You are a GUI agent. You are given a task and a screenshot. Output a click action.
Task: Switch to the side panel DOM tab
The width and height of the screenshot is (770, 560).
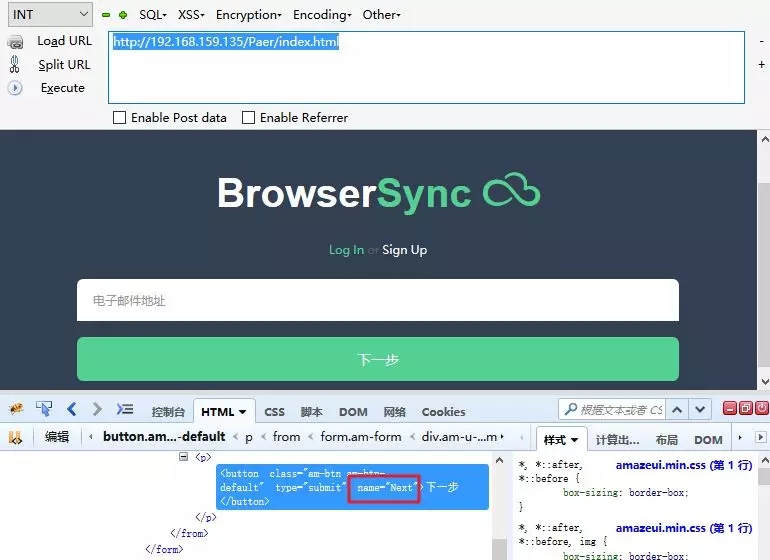point(708,440)
